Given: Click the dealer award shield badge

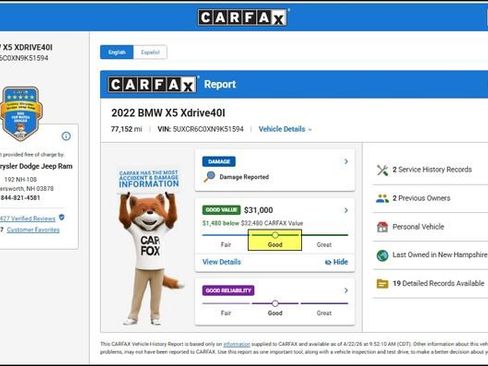Looking at the screenshot, I should 21,113.
